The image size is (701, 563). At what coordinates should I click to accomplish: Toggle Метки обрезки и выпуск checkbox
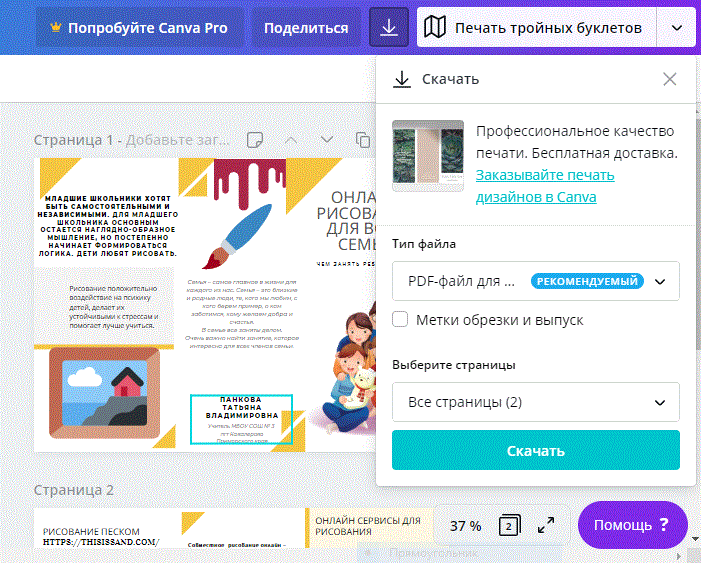[400, 320]
